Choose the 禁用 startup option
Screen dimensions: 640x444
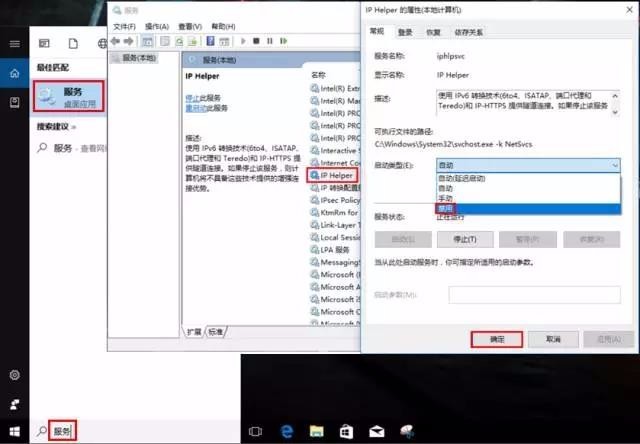[528, 209]
